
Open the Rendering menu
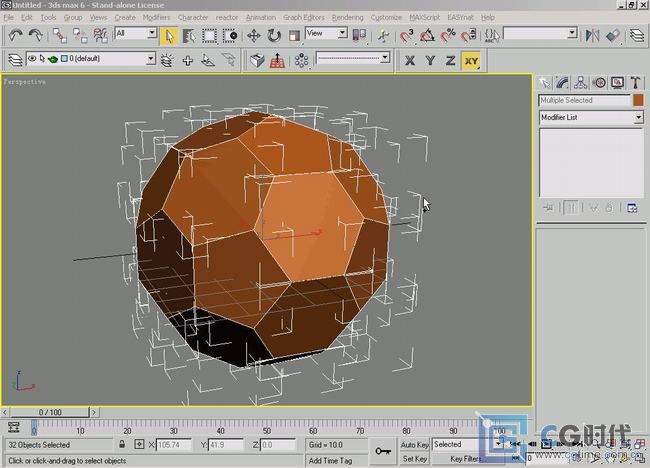coord(347,17)
